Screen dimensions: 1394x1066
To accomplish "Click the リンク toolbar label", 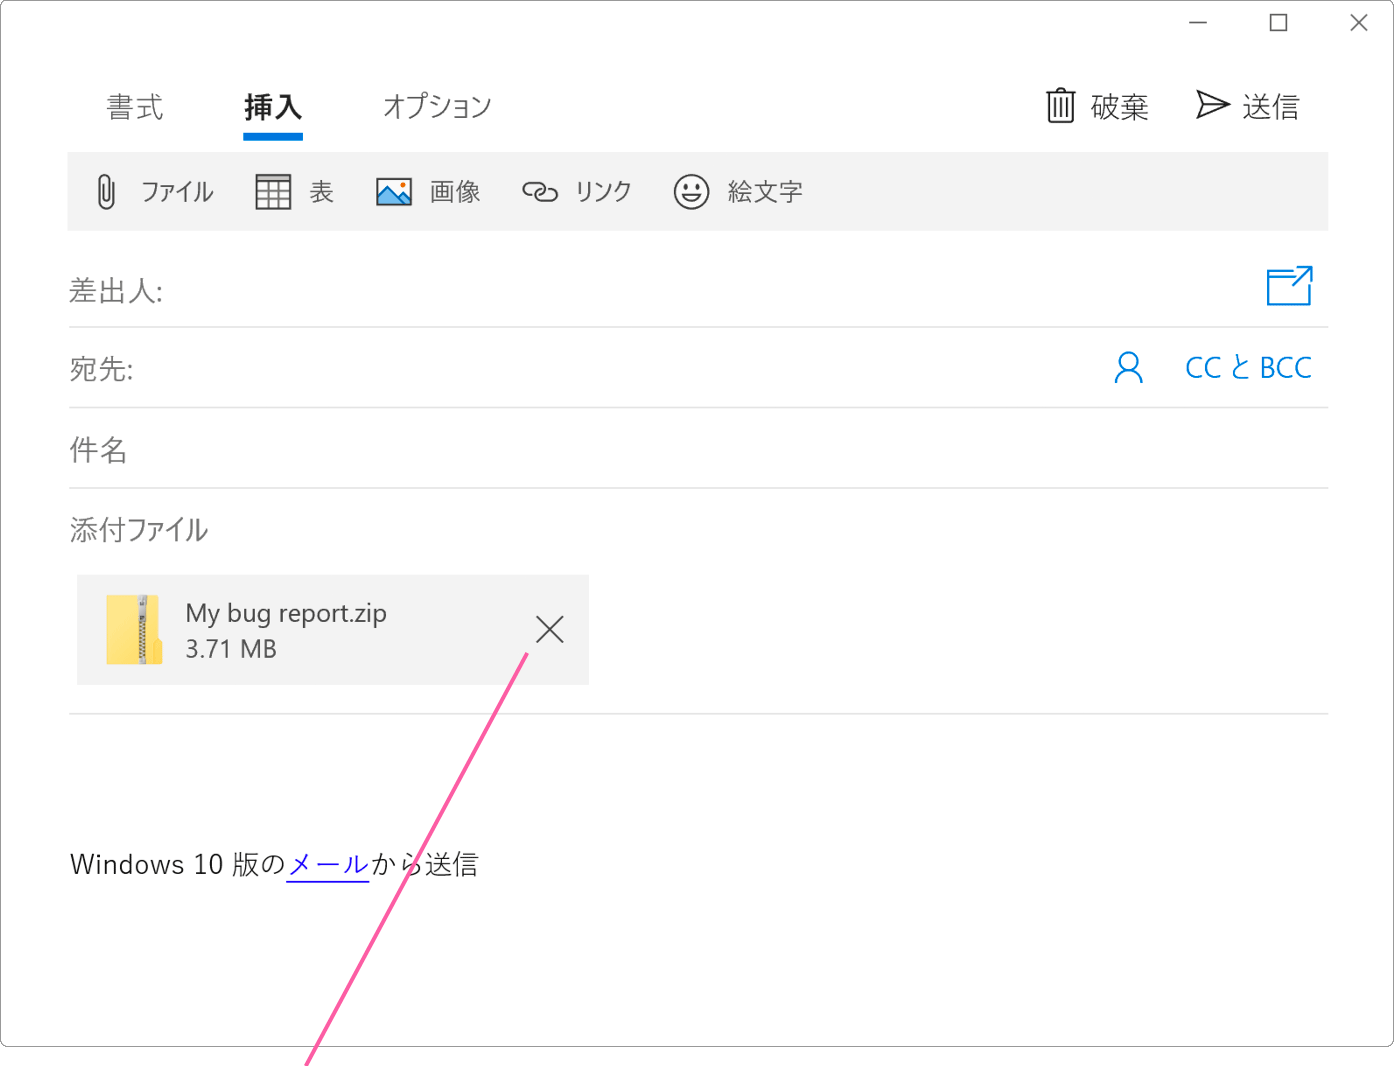I will tap(603, 192).
